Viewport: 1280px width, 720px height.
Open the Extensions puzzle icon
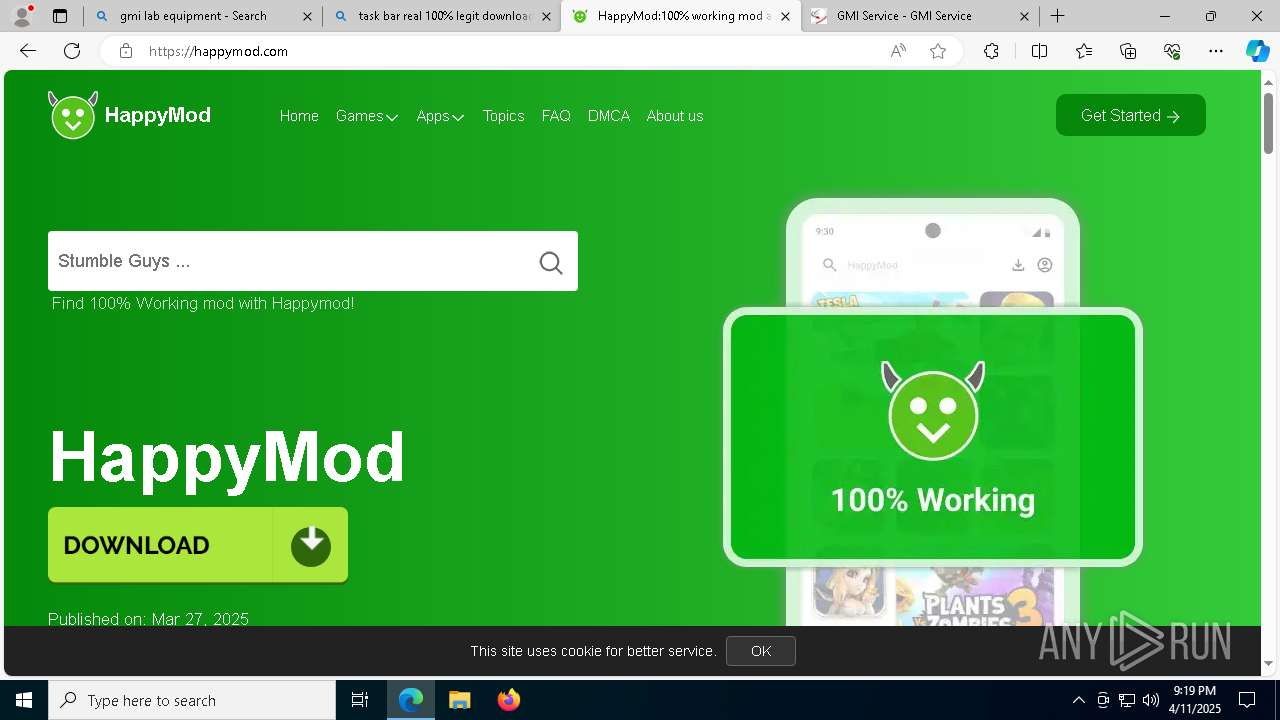[991, 51]
